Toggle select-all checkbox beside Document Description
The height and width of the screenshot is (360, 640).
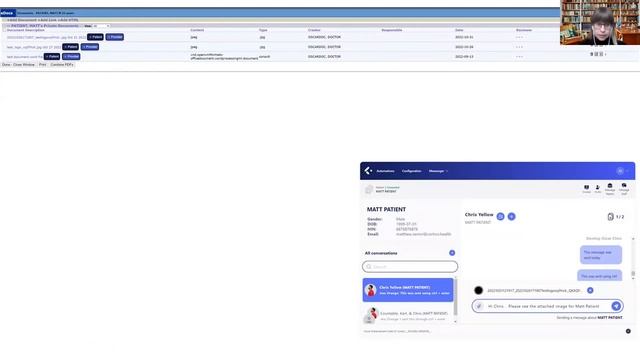[x=4, y=30]
